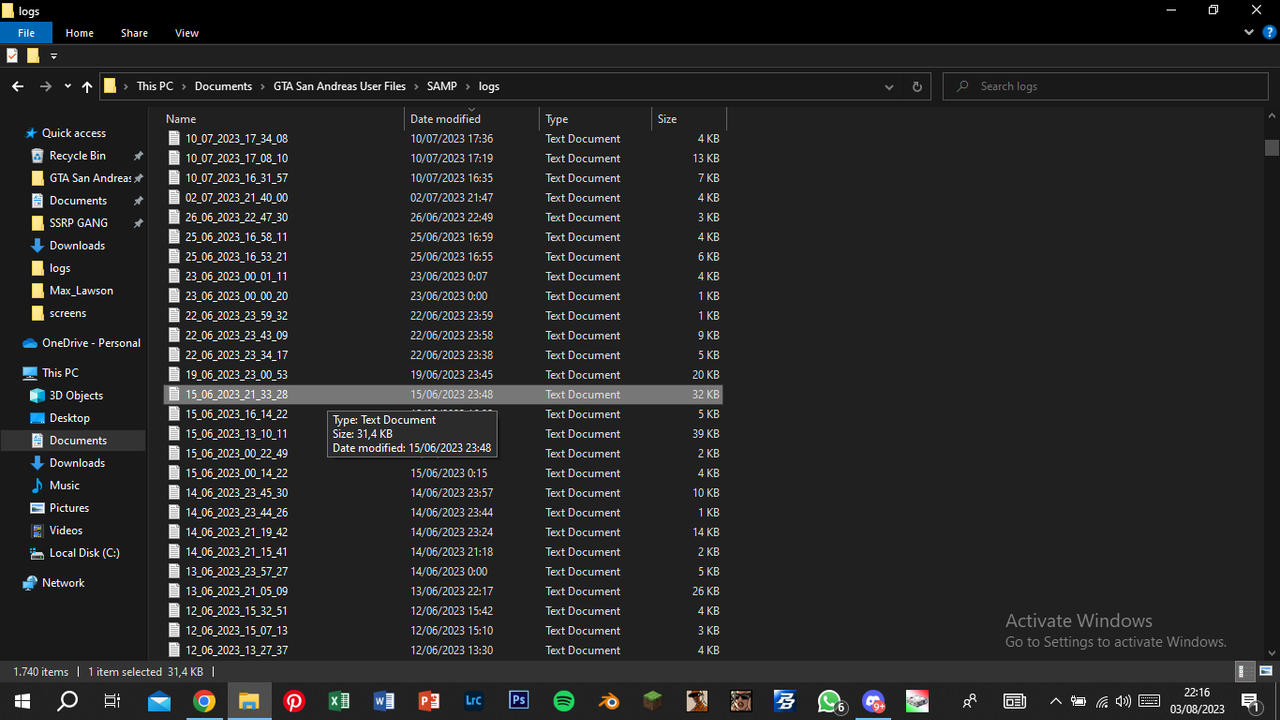Click the file icon of 26_06_2023_22_47_30
Viewport: 1280px width, 720px height.
click(x=174, y=218)
